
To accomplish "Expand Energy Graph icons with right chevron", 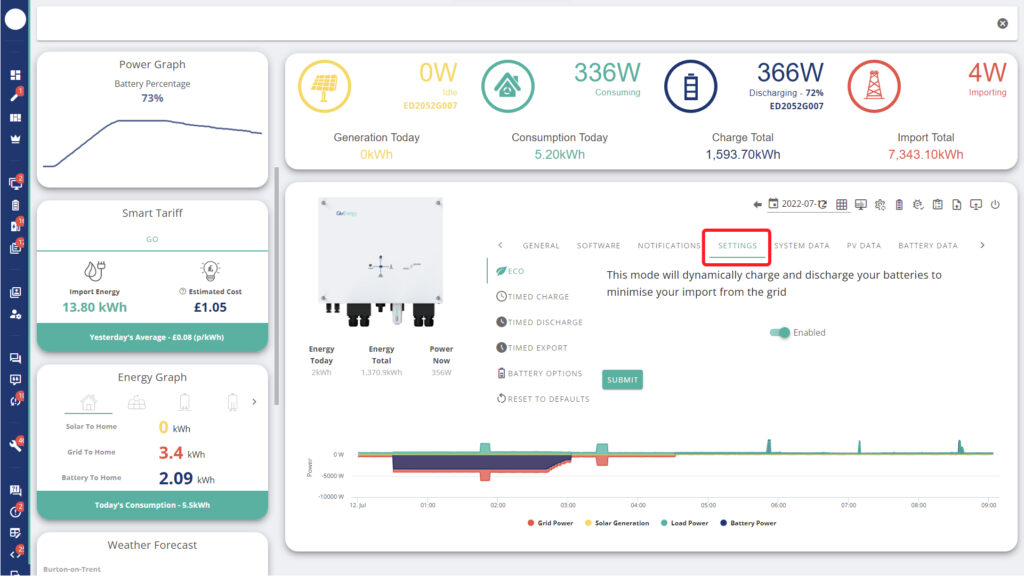I will (x=254, y=402).
